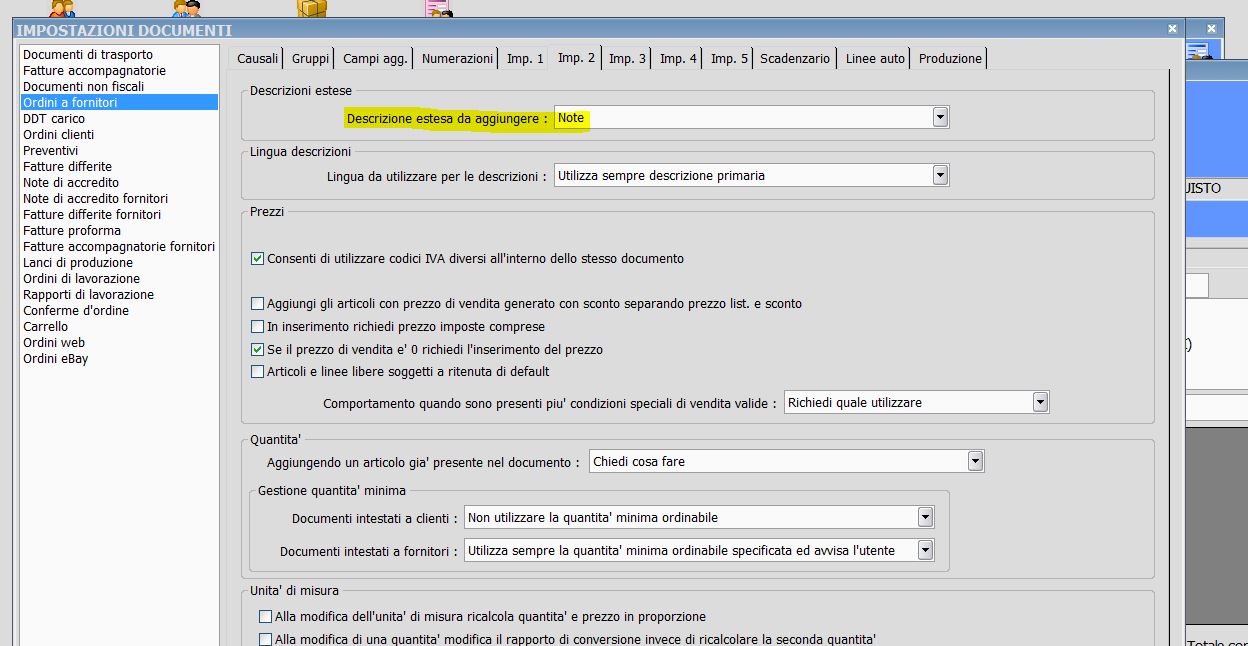This screenshot has height=646, width=1248.
Task: Open the 'Chiedi cosa fare' dropdown
Action: [x=976, y=462]
